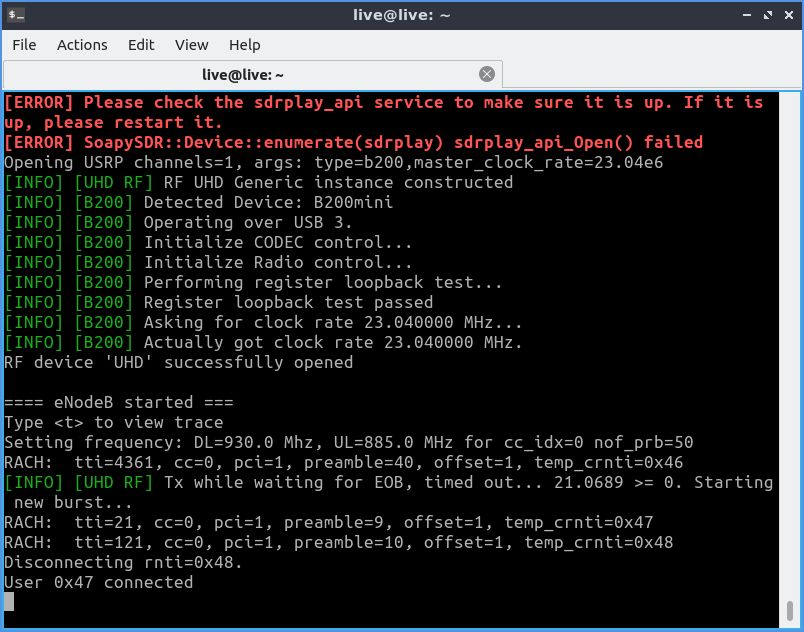Viewport: 804px width, 632px height.
Task: Select the live@live: ~ tab
Action: click(x=243, y=75)
